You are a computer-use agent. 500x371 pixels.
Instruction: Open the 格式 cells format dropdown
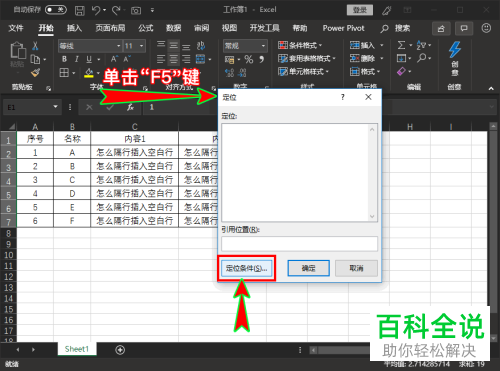(365, 71)
